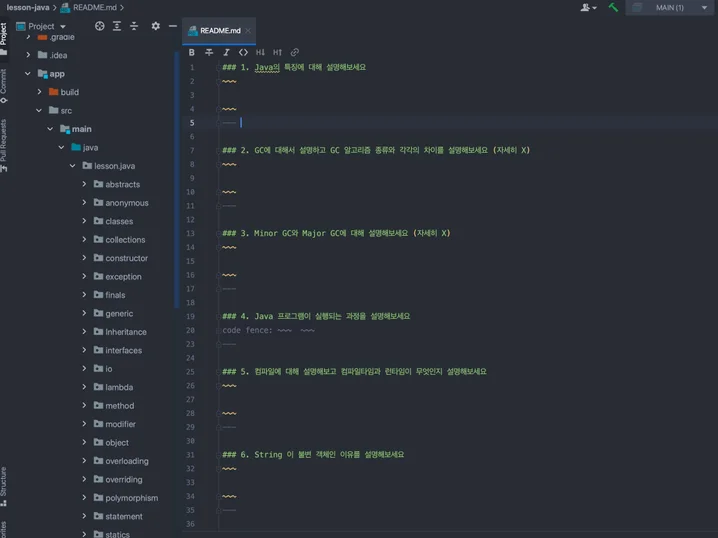Collapse the main folder
Image resolution: width=718 pixels, height=538 pixels.
[x=50, y=129]
